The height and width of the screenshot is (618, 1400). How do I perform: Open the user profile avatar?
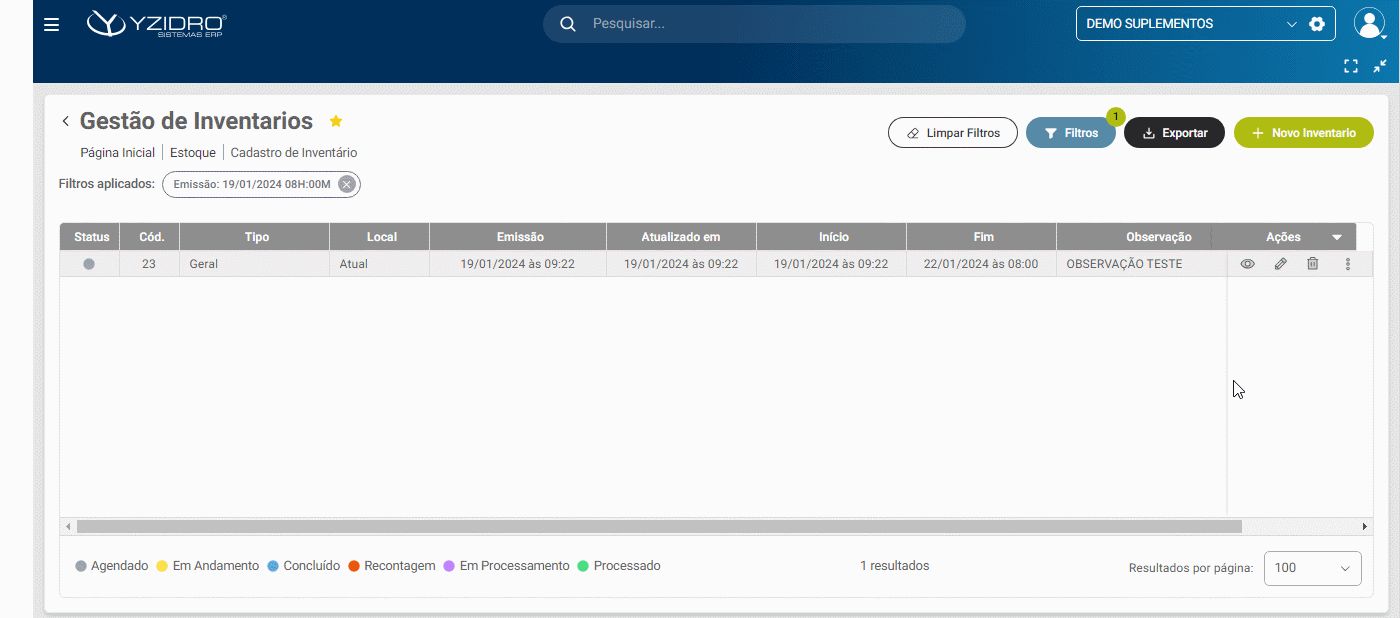pyautogui.click(x=1368, y=23)
